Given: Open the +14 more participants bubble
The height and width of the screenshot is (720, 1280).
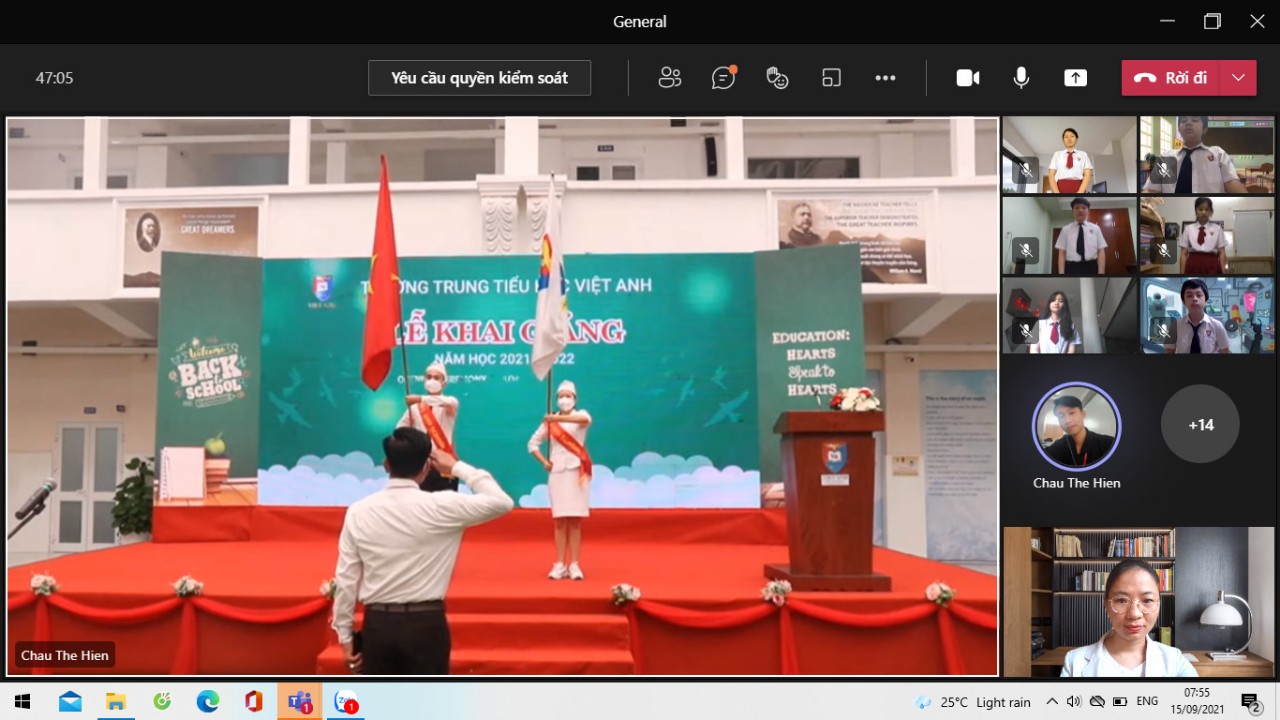Looking at the screenshot, I should pos(1200,425).
